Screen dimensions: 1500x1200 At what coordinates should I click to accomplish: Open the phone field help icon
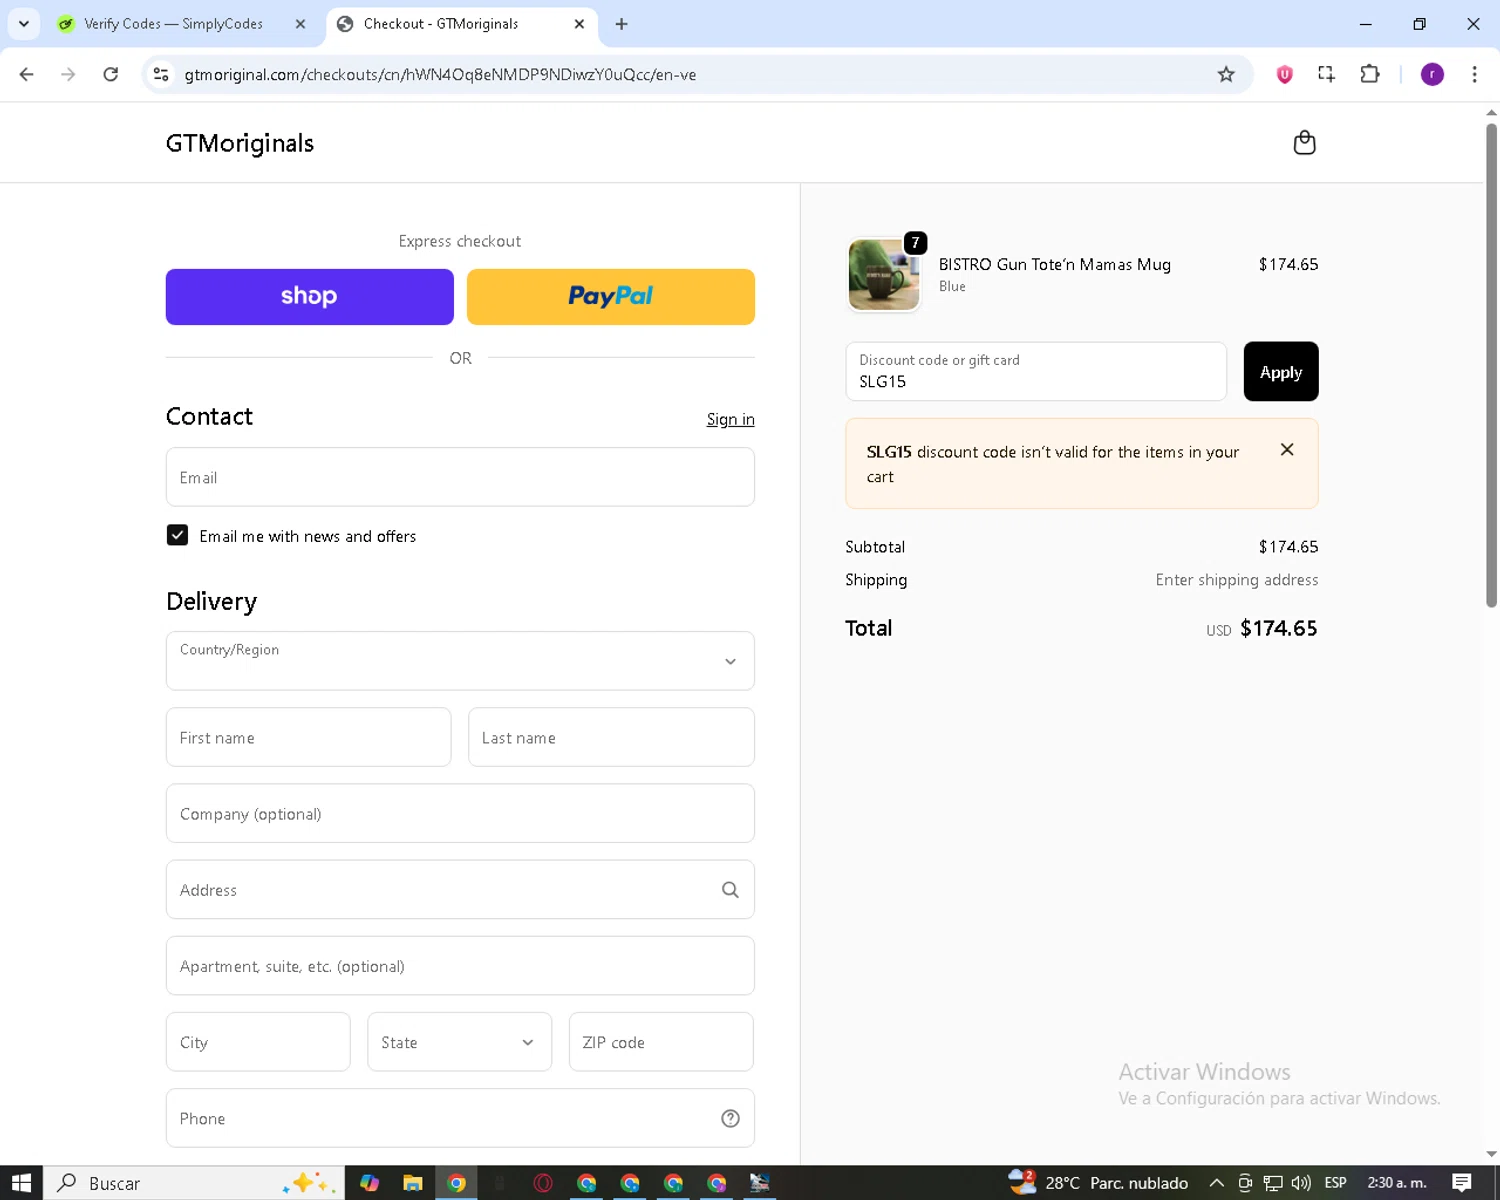pos(730,1118)
